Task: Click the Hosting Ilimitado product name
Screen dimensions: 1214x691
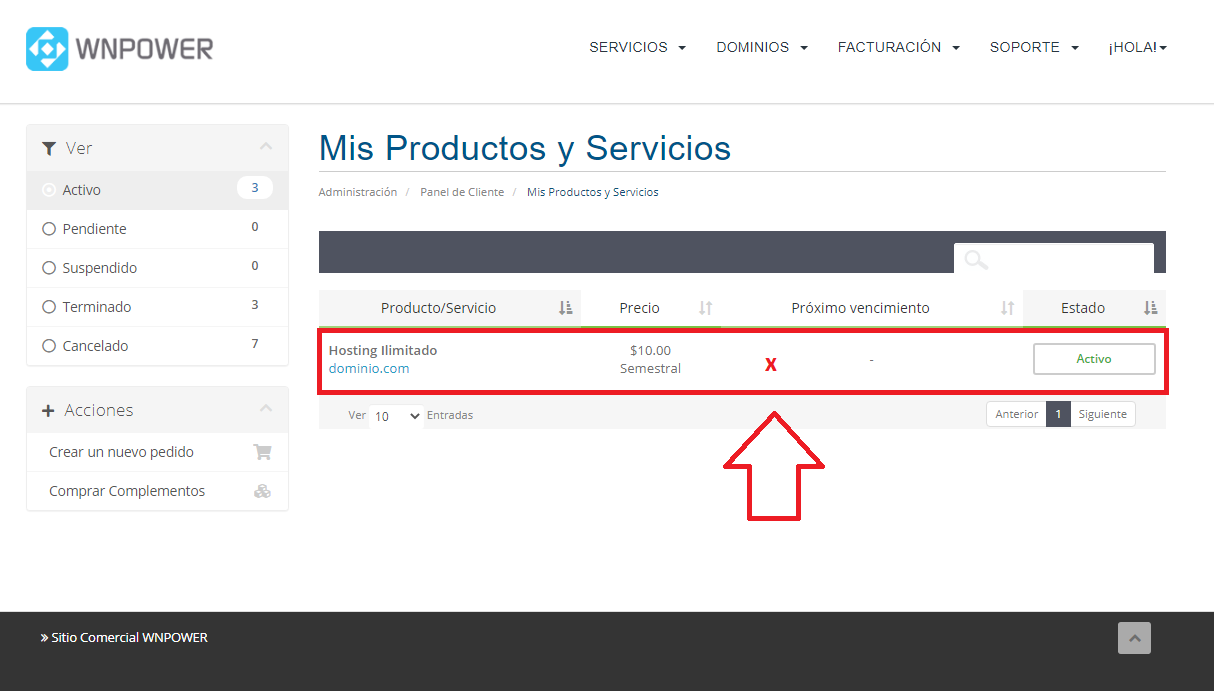Action: click(383, 351)
